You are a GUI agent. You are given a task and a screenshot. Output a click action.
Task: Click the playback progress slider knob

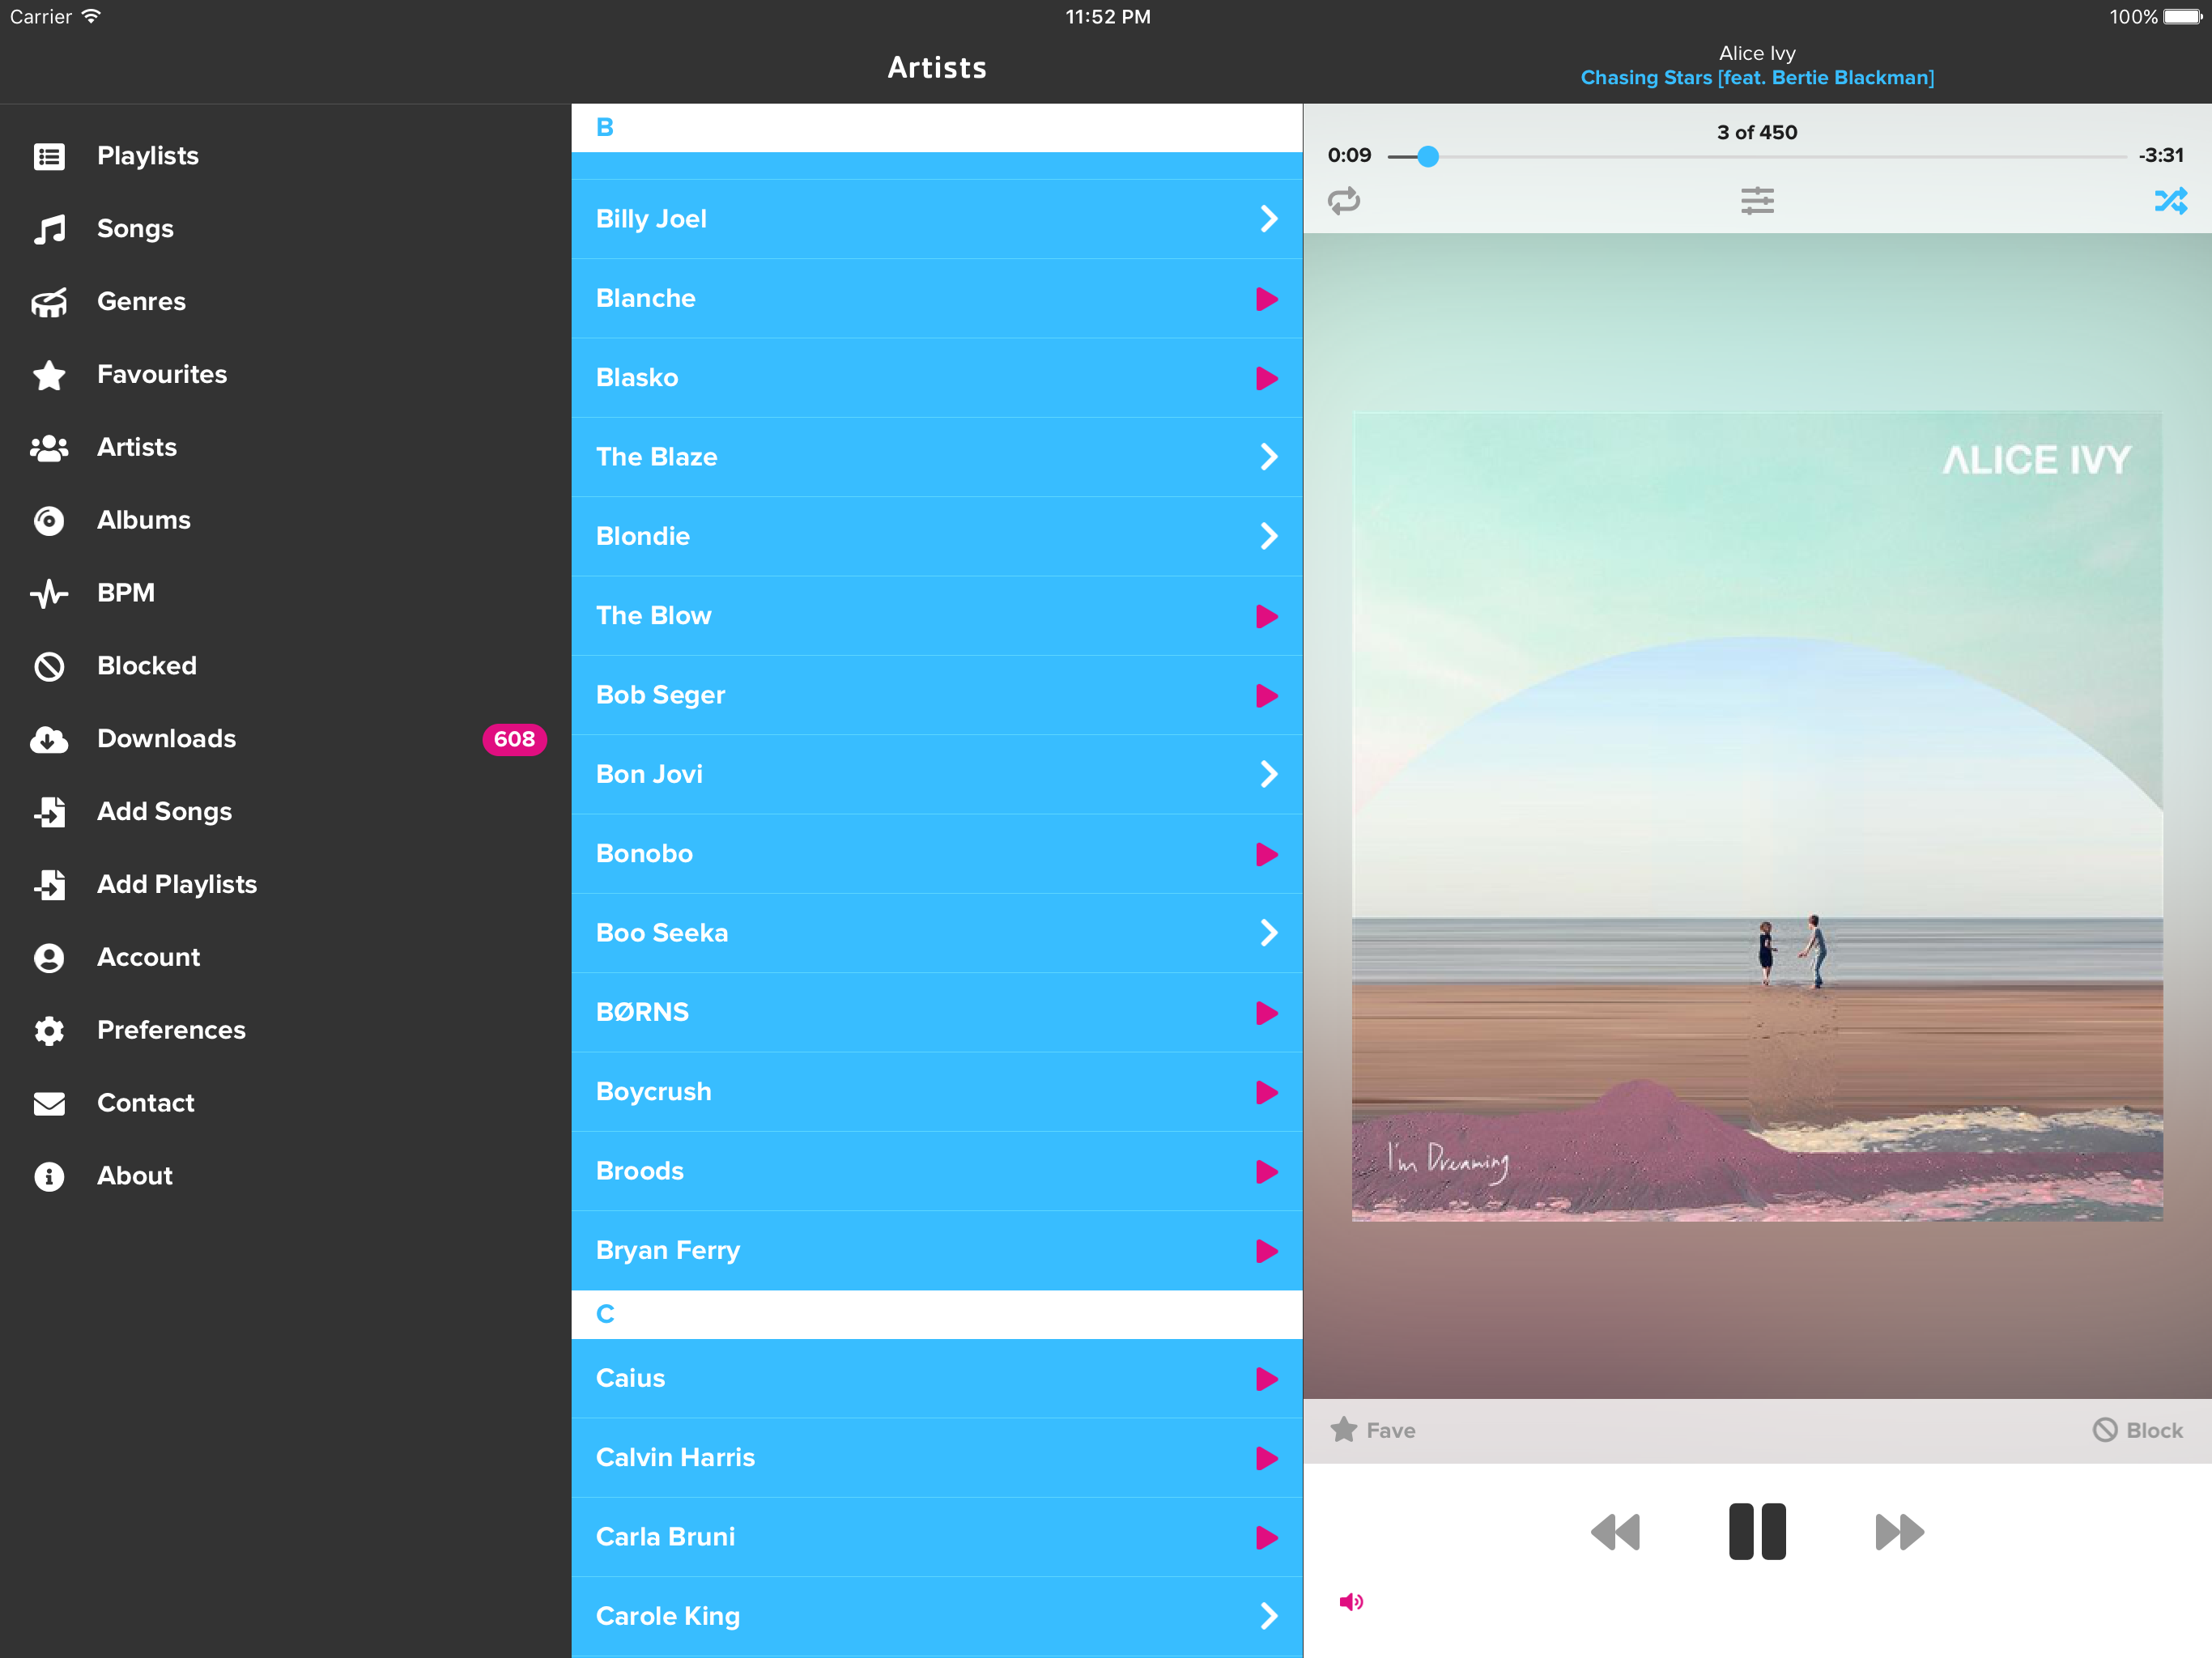[1428, 156]
